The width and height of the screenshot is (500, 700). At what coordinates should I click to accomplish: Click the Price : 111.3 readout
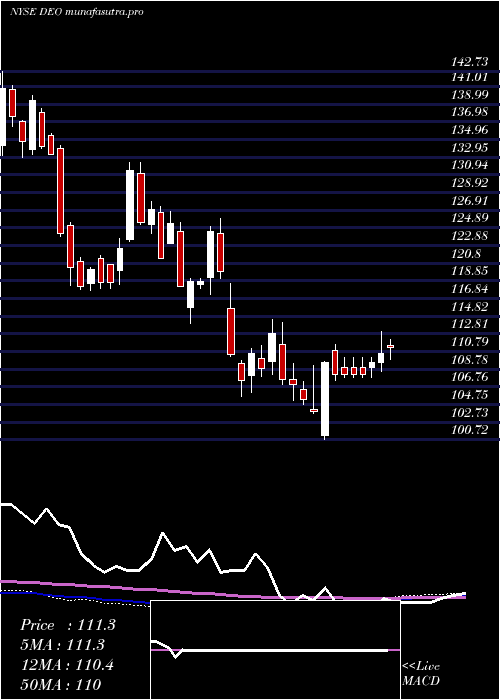point(68,625)
